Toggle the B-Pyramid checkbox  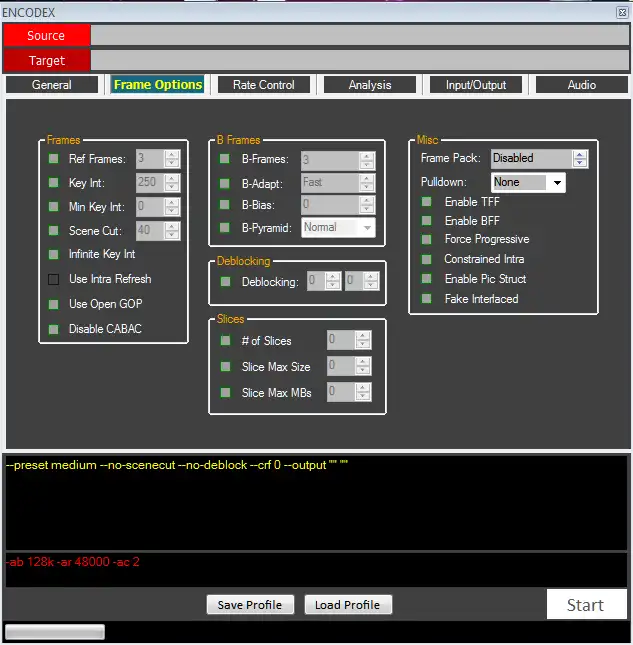click(x=225, y=227)
